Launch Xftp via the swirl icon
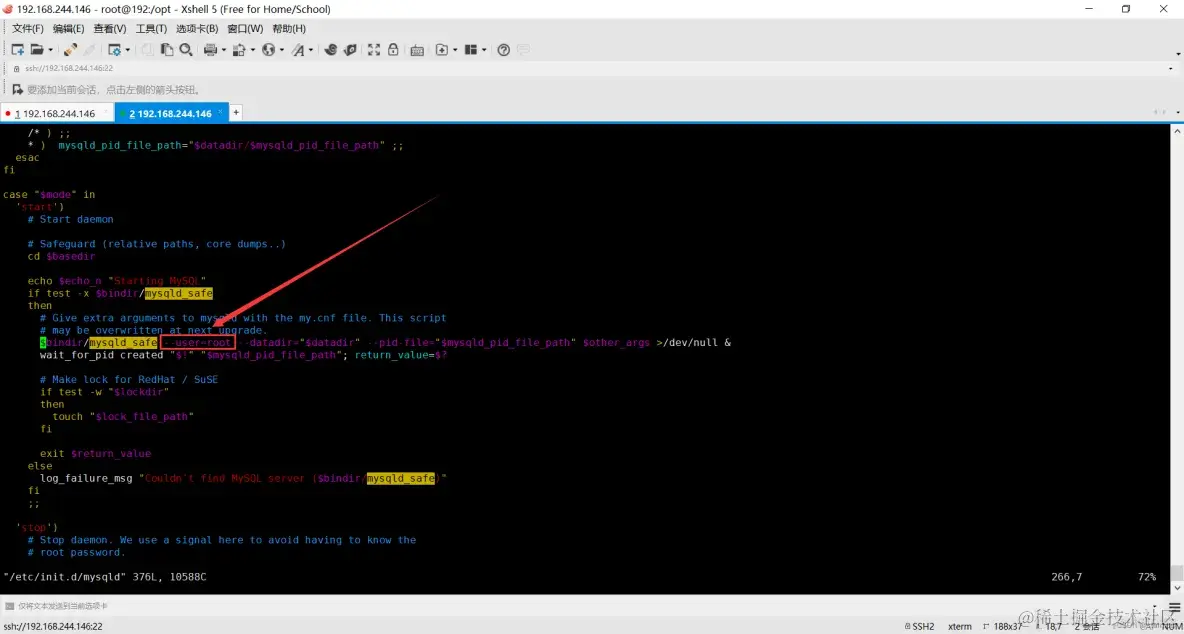 pos(331,50)
